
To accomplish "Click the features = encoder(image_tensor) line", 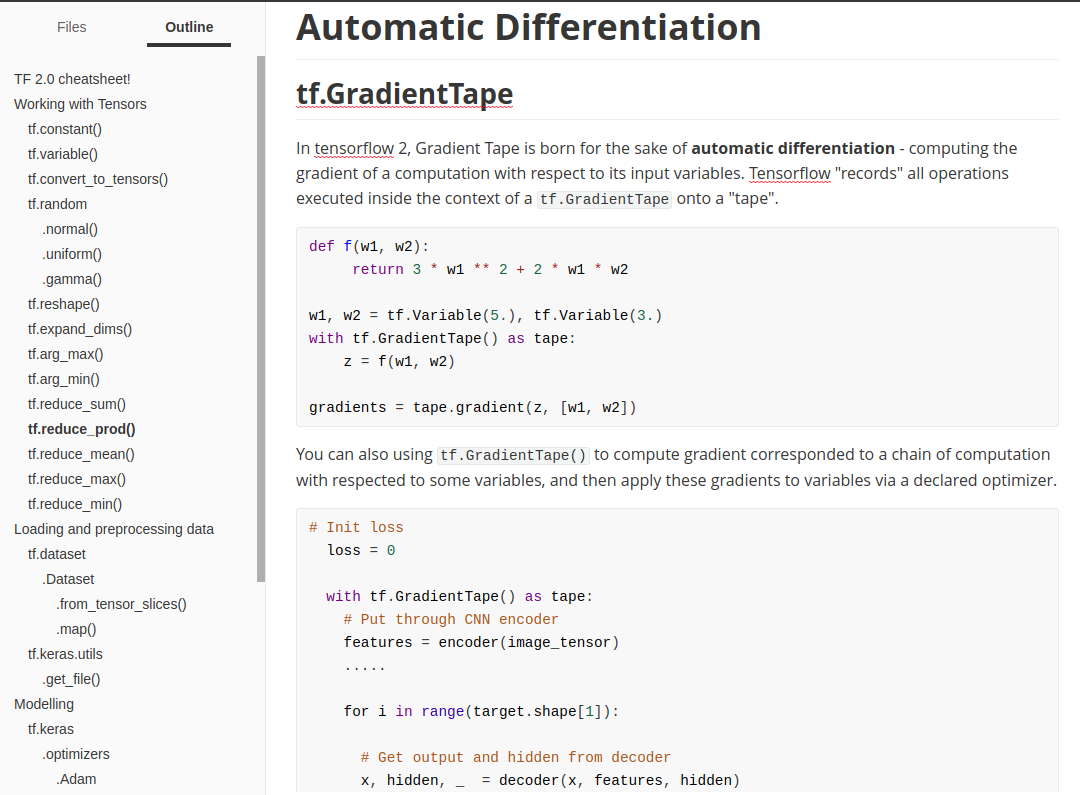I will click(x=481, y=643).
